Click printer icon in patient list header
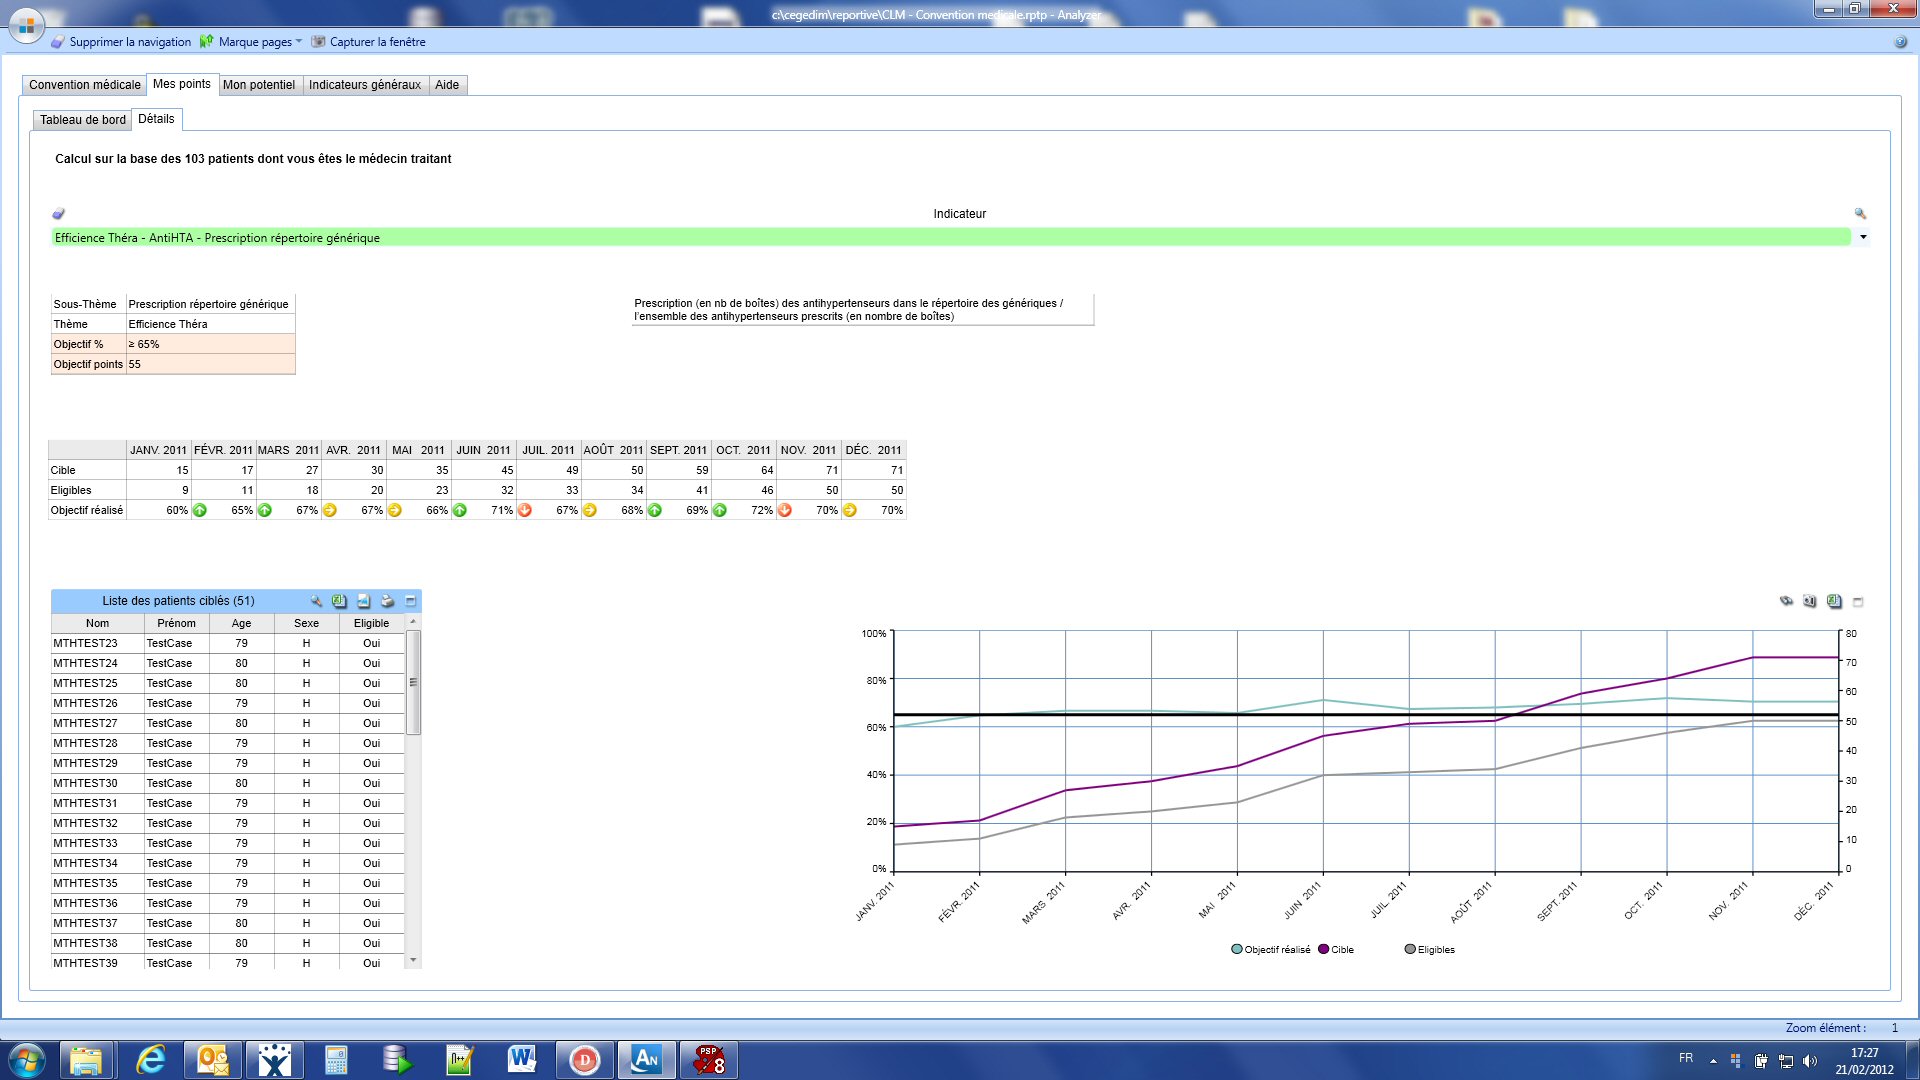 pos(387,601)
